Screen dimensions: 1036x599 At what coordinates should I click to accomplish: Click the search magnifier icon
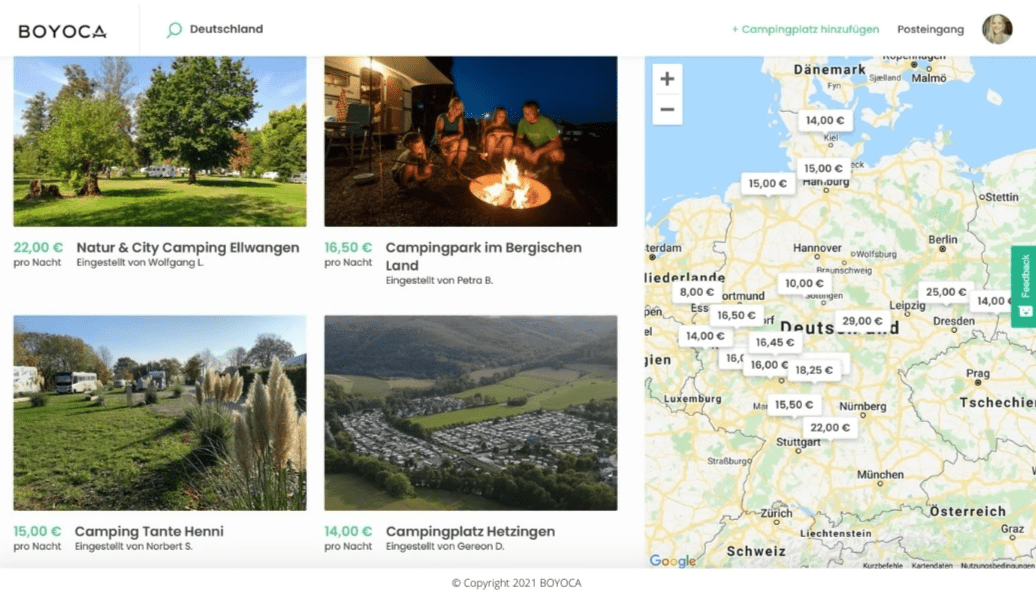click(x=174, y=30)
